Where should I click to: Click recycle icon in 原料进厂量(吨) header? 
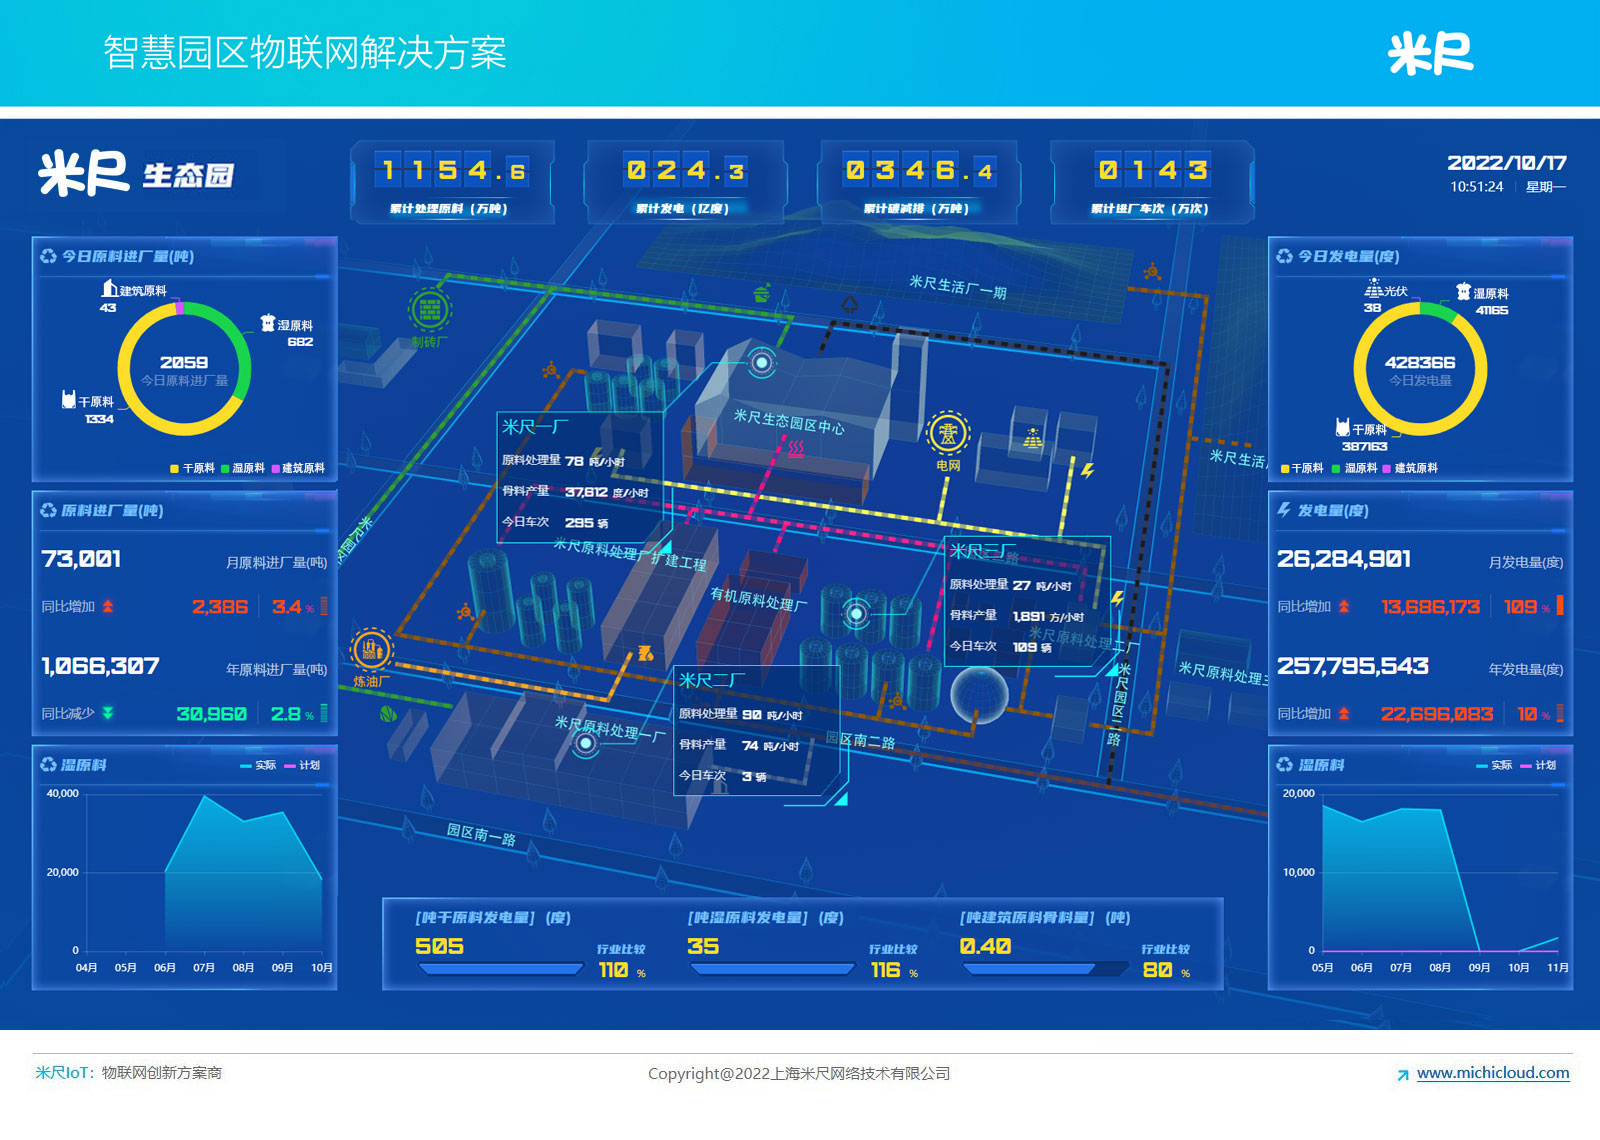pyautogui.click(x=48, y=510)
